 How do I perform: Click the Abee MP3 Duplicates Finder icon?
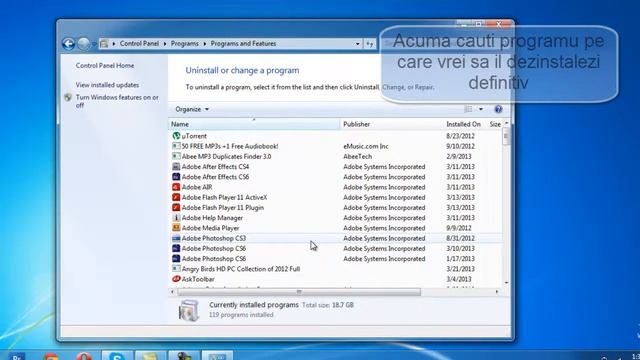click(176, 156)
